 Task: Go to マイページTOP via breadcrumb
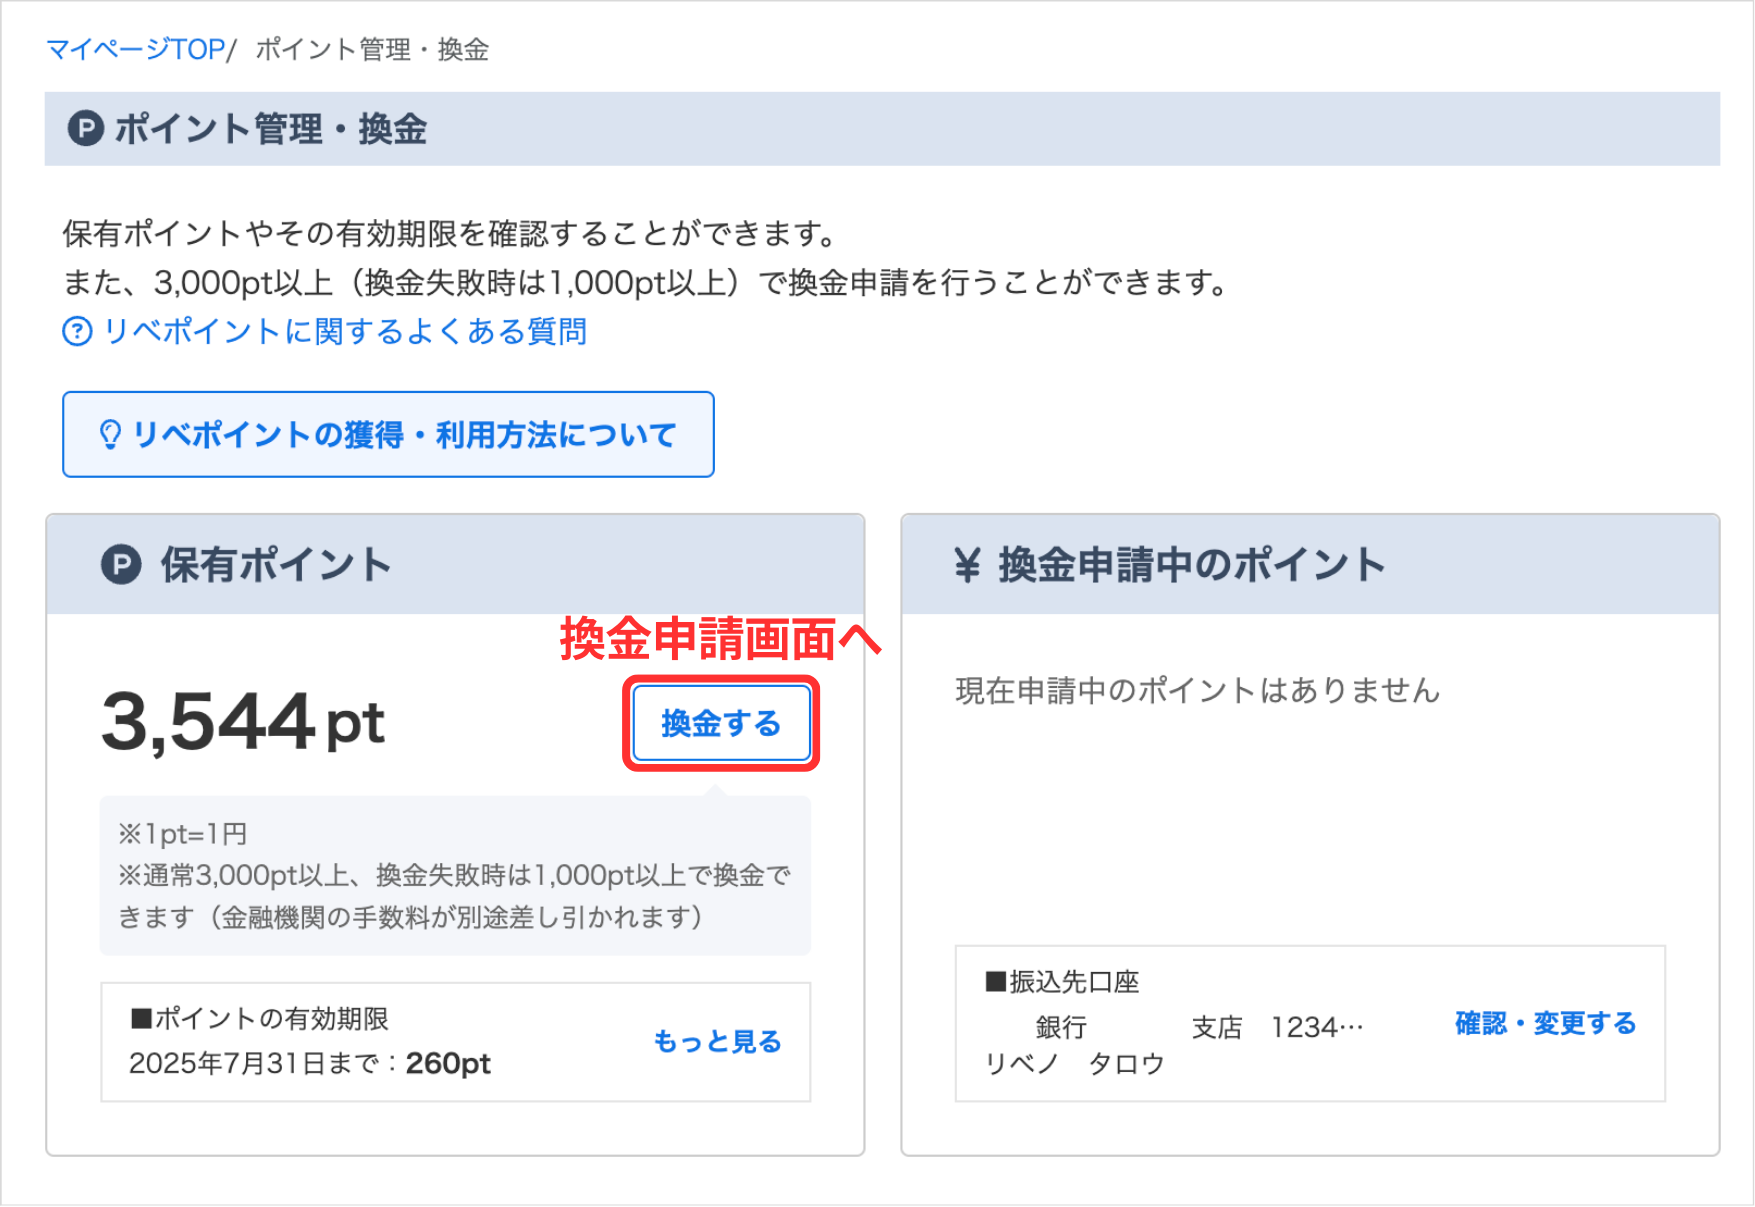click(x=135, y=49)
